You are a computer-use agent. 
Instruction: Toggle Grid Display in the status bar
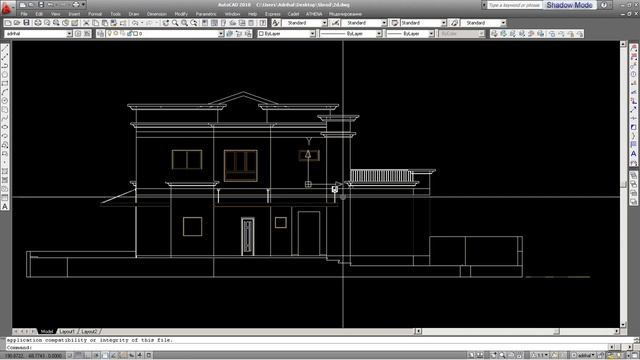(79, 356)
